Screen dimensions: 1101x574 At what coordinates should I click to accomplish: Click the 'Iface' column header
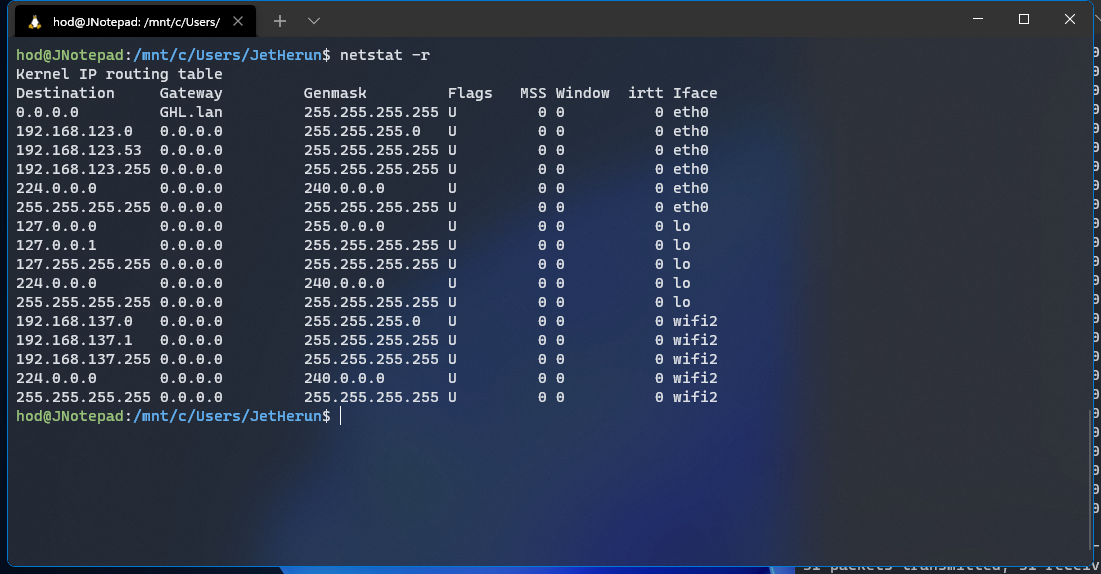[x=695, y=93]
